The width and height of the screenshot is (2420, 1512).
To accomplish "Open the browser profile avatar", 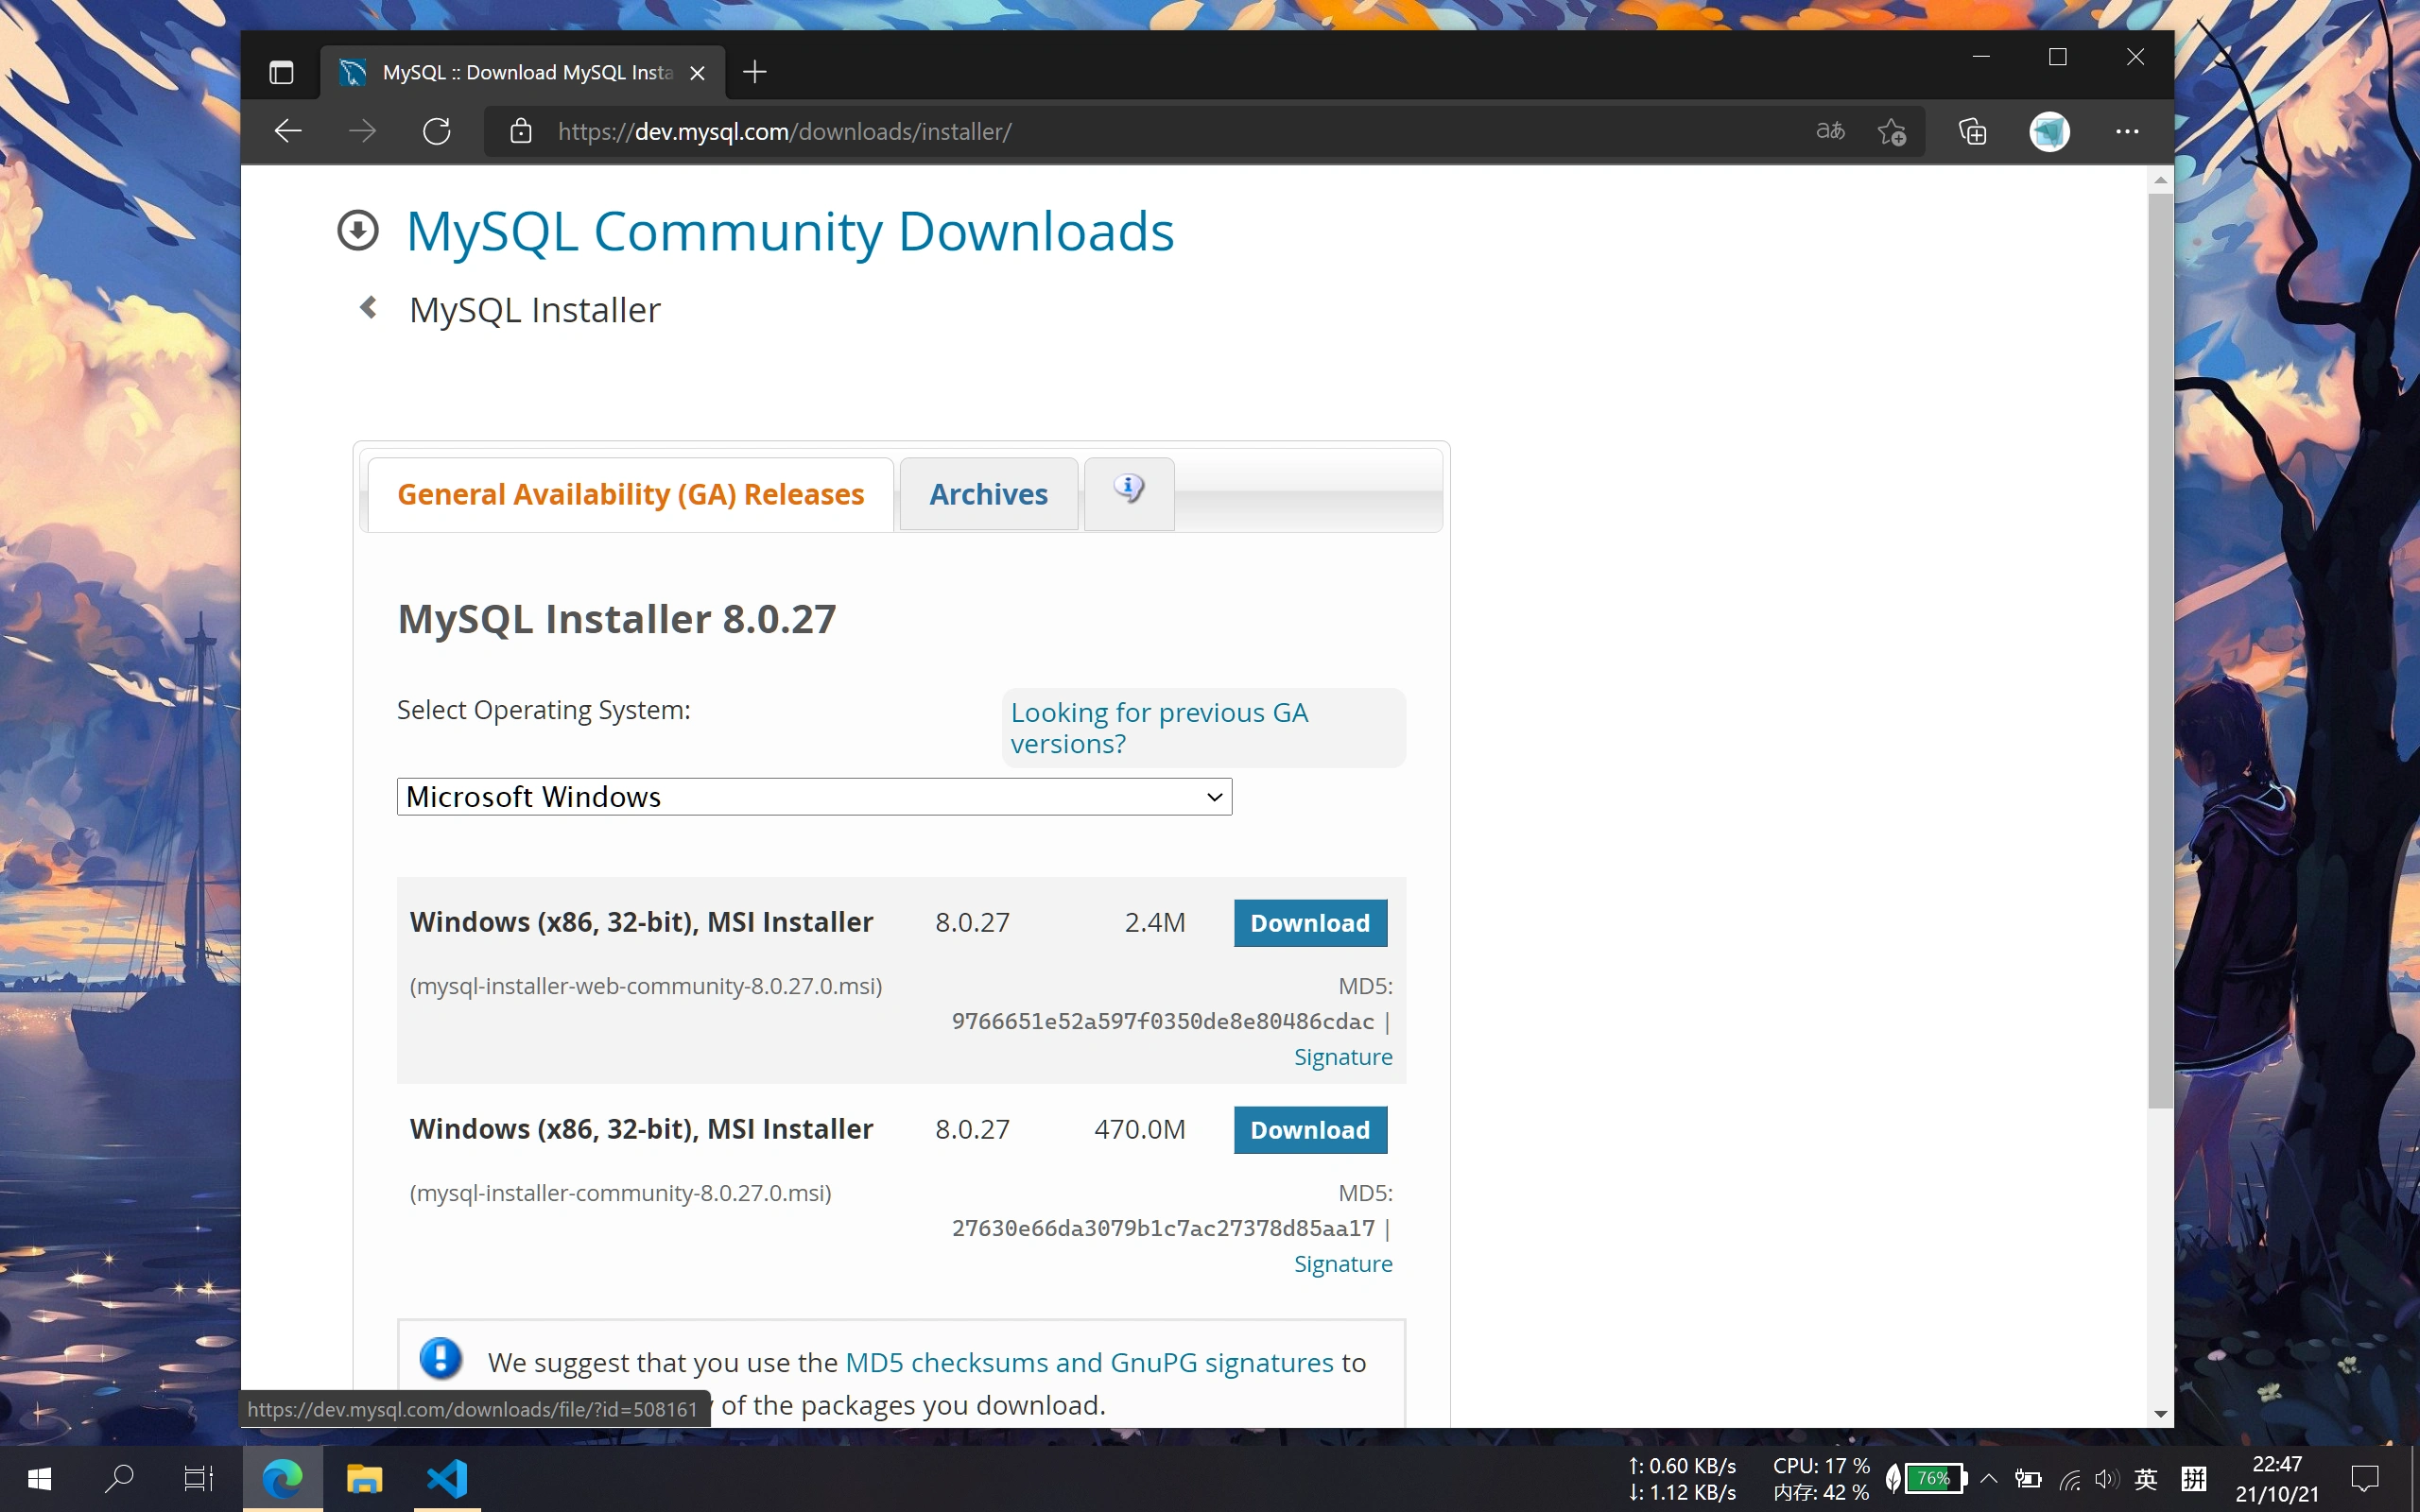I will pyautogui.click(x=2049, y=131).
